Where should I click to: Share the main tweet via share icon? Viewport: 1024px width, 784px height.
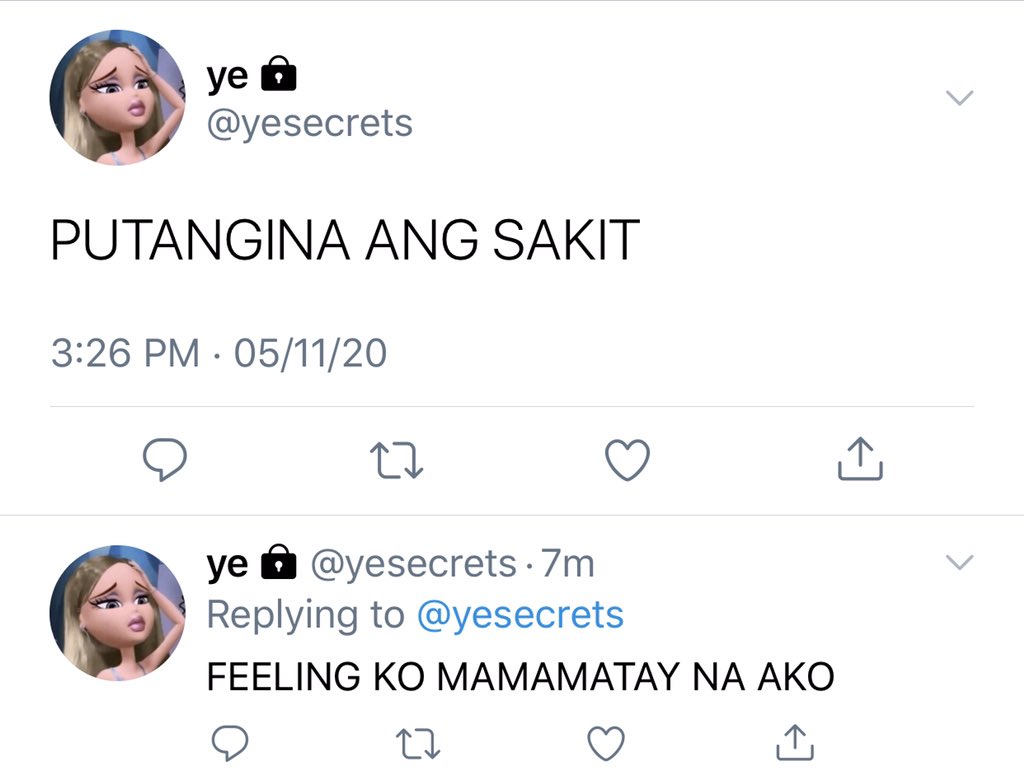(860, 459)
